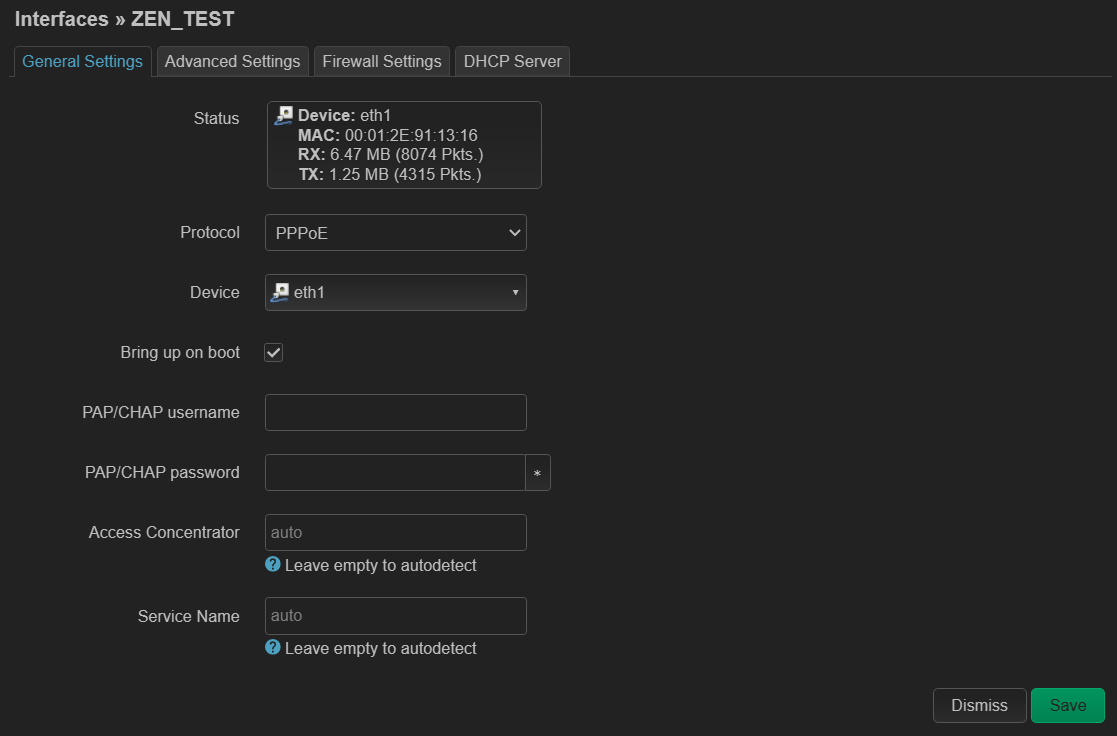Screen dimensions: 1117x736
Task: Click the Dismiss button
Action: 980,705
